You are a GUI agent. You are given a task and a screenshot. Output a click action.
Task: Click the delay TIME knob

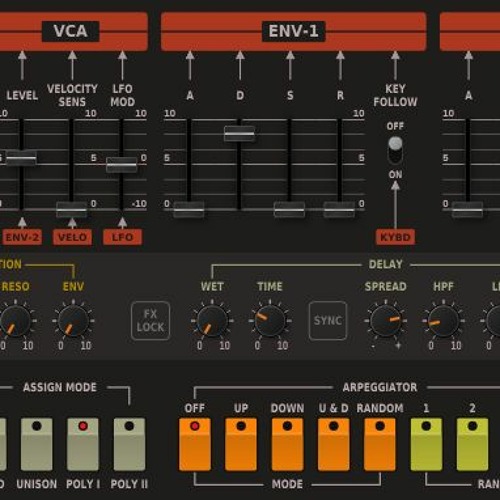point(270,321)
